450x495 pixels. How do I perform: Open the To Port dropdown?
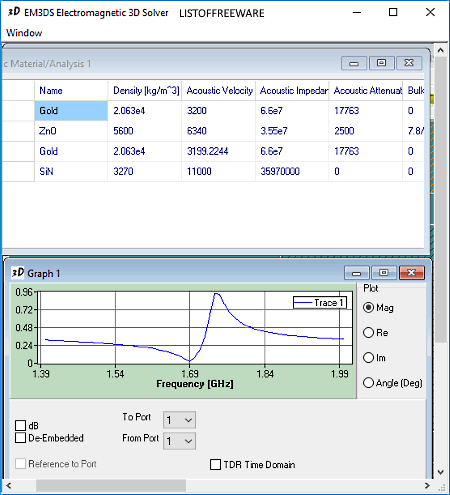pyautogui.click(x=179, y=420)
